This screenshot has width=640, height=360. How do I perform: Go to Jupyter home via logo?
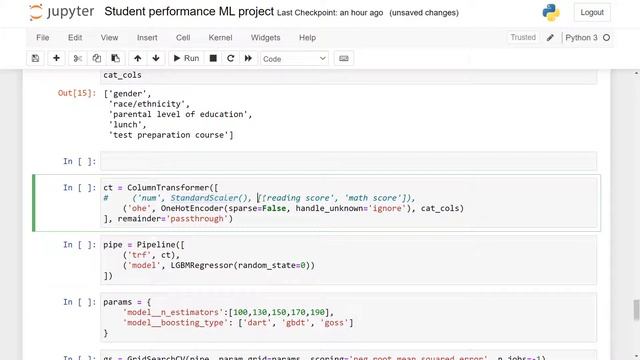(62, 12)
